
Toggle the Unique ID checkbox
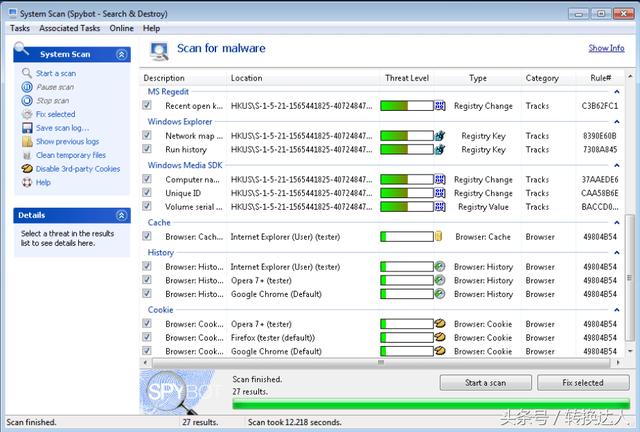tap(147, 192)
